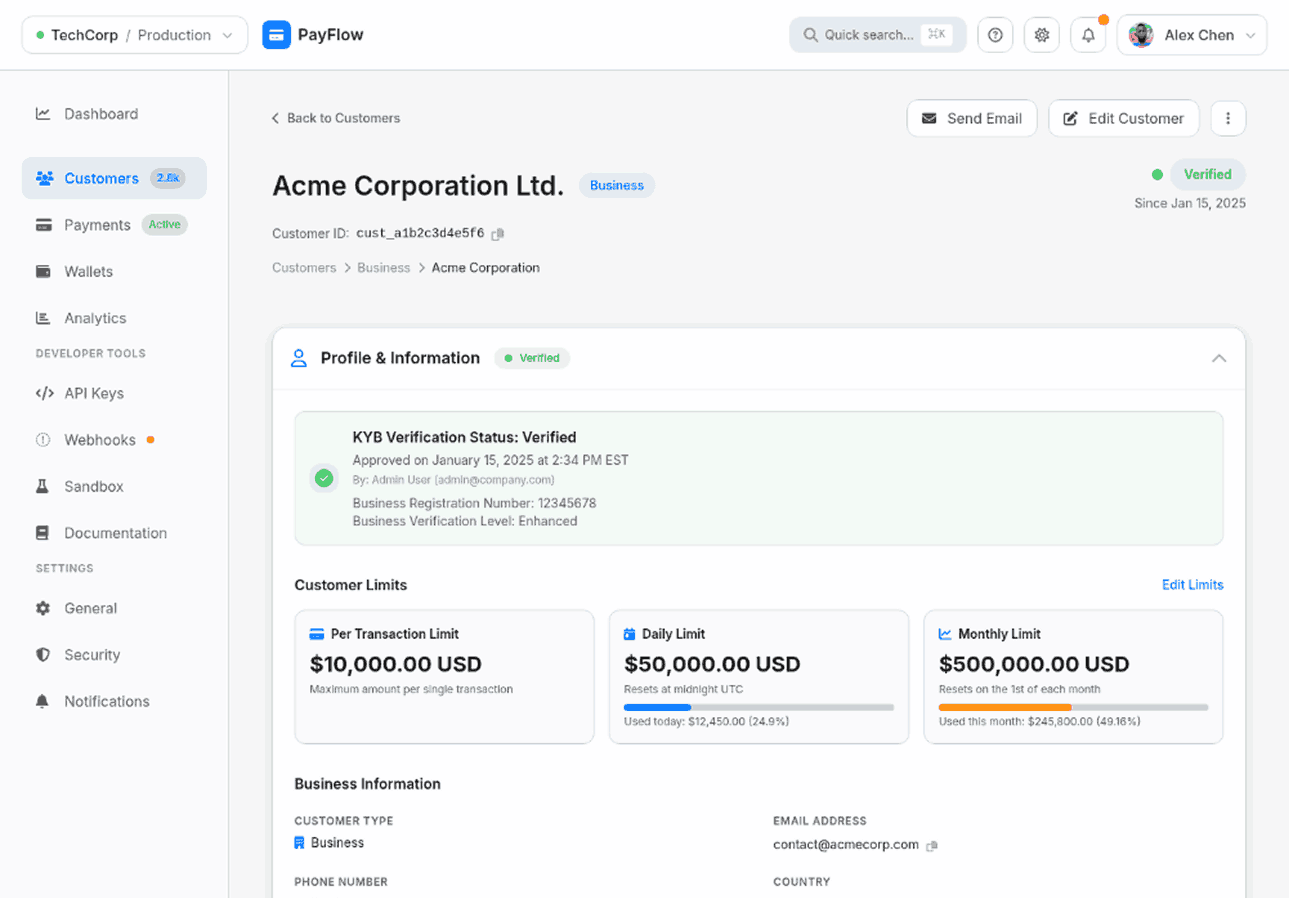This screenshot has height=899, width=1290.
Task: Click the PayFlow logo icon
Action: pos(276,35)
